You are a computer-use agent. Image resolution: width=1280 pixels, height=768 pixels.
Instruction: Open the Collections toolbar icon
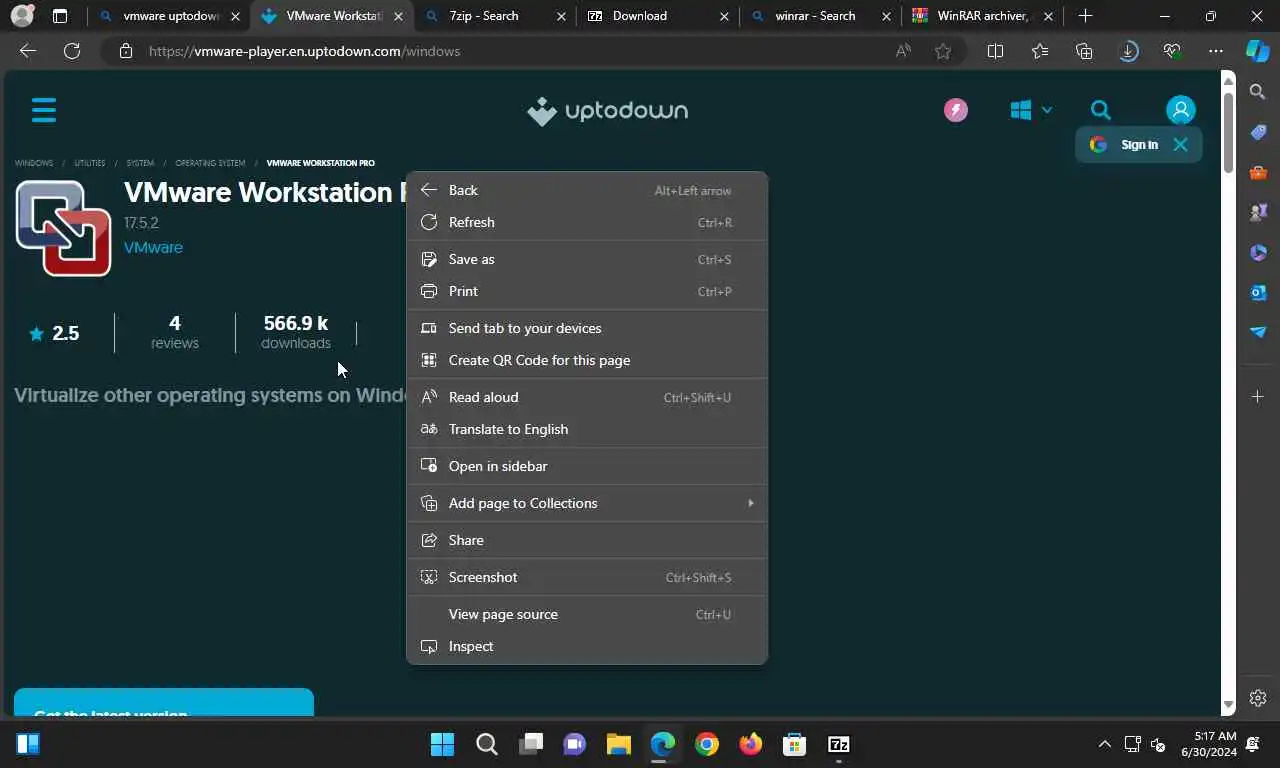pos(1084,51)
